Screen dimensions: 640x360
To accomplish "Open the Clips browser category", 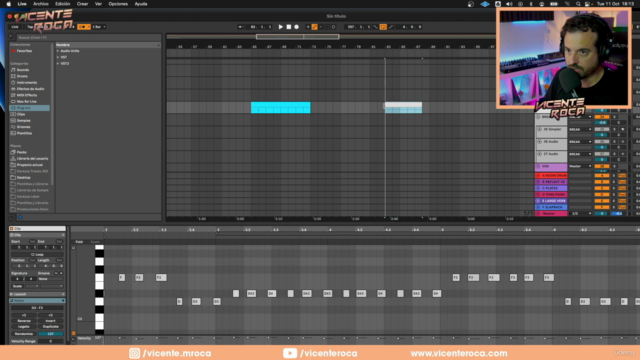I will [21, 114].
